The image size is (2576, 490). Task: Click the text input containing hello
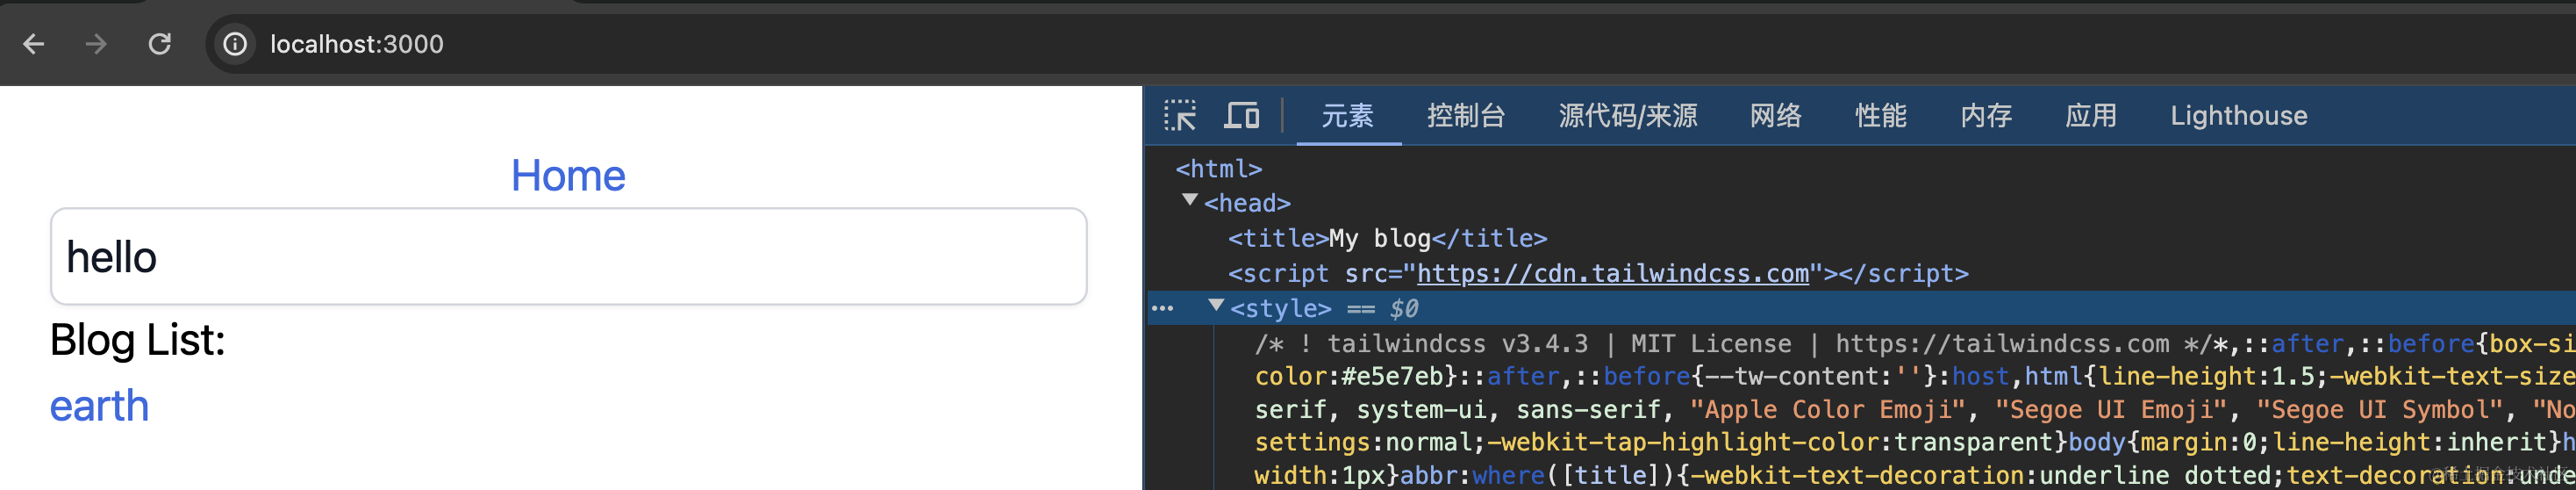pos(568,257)
